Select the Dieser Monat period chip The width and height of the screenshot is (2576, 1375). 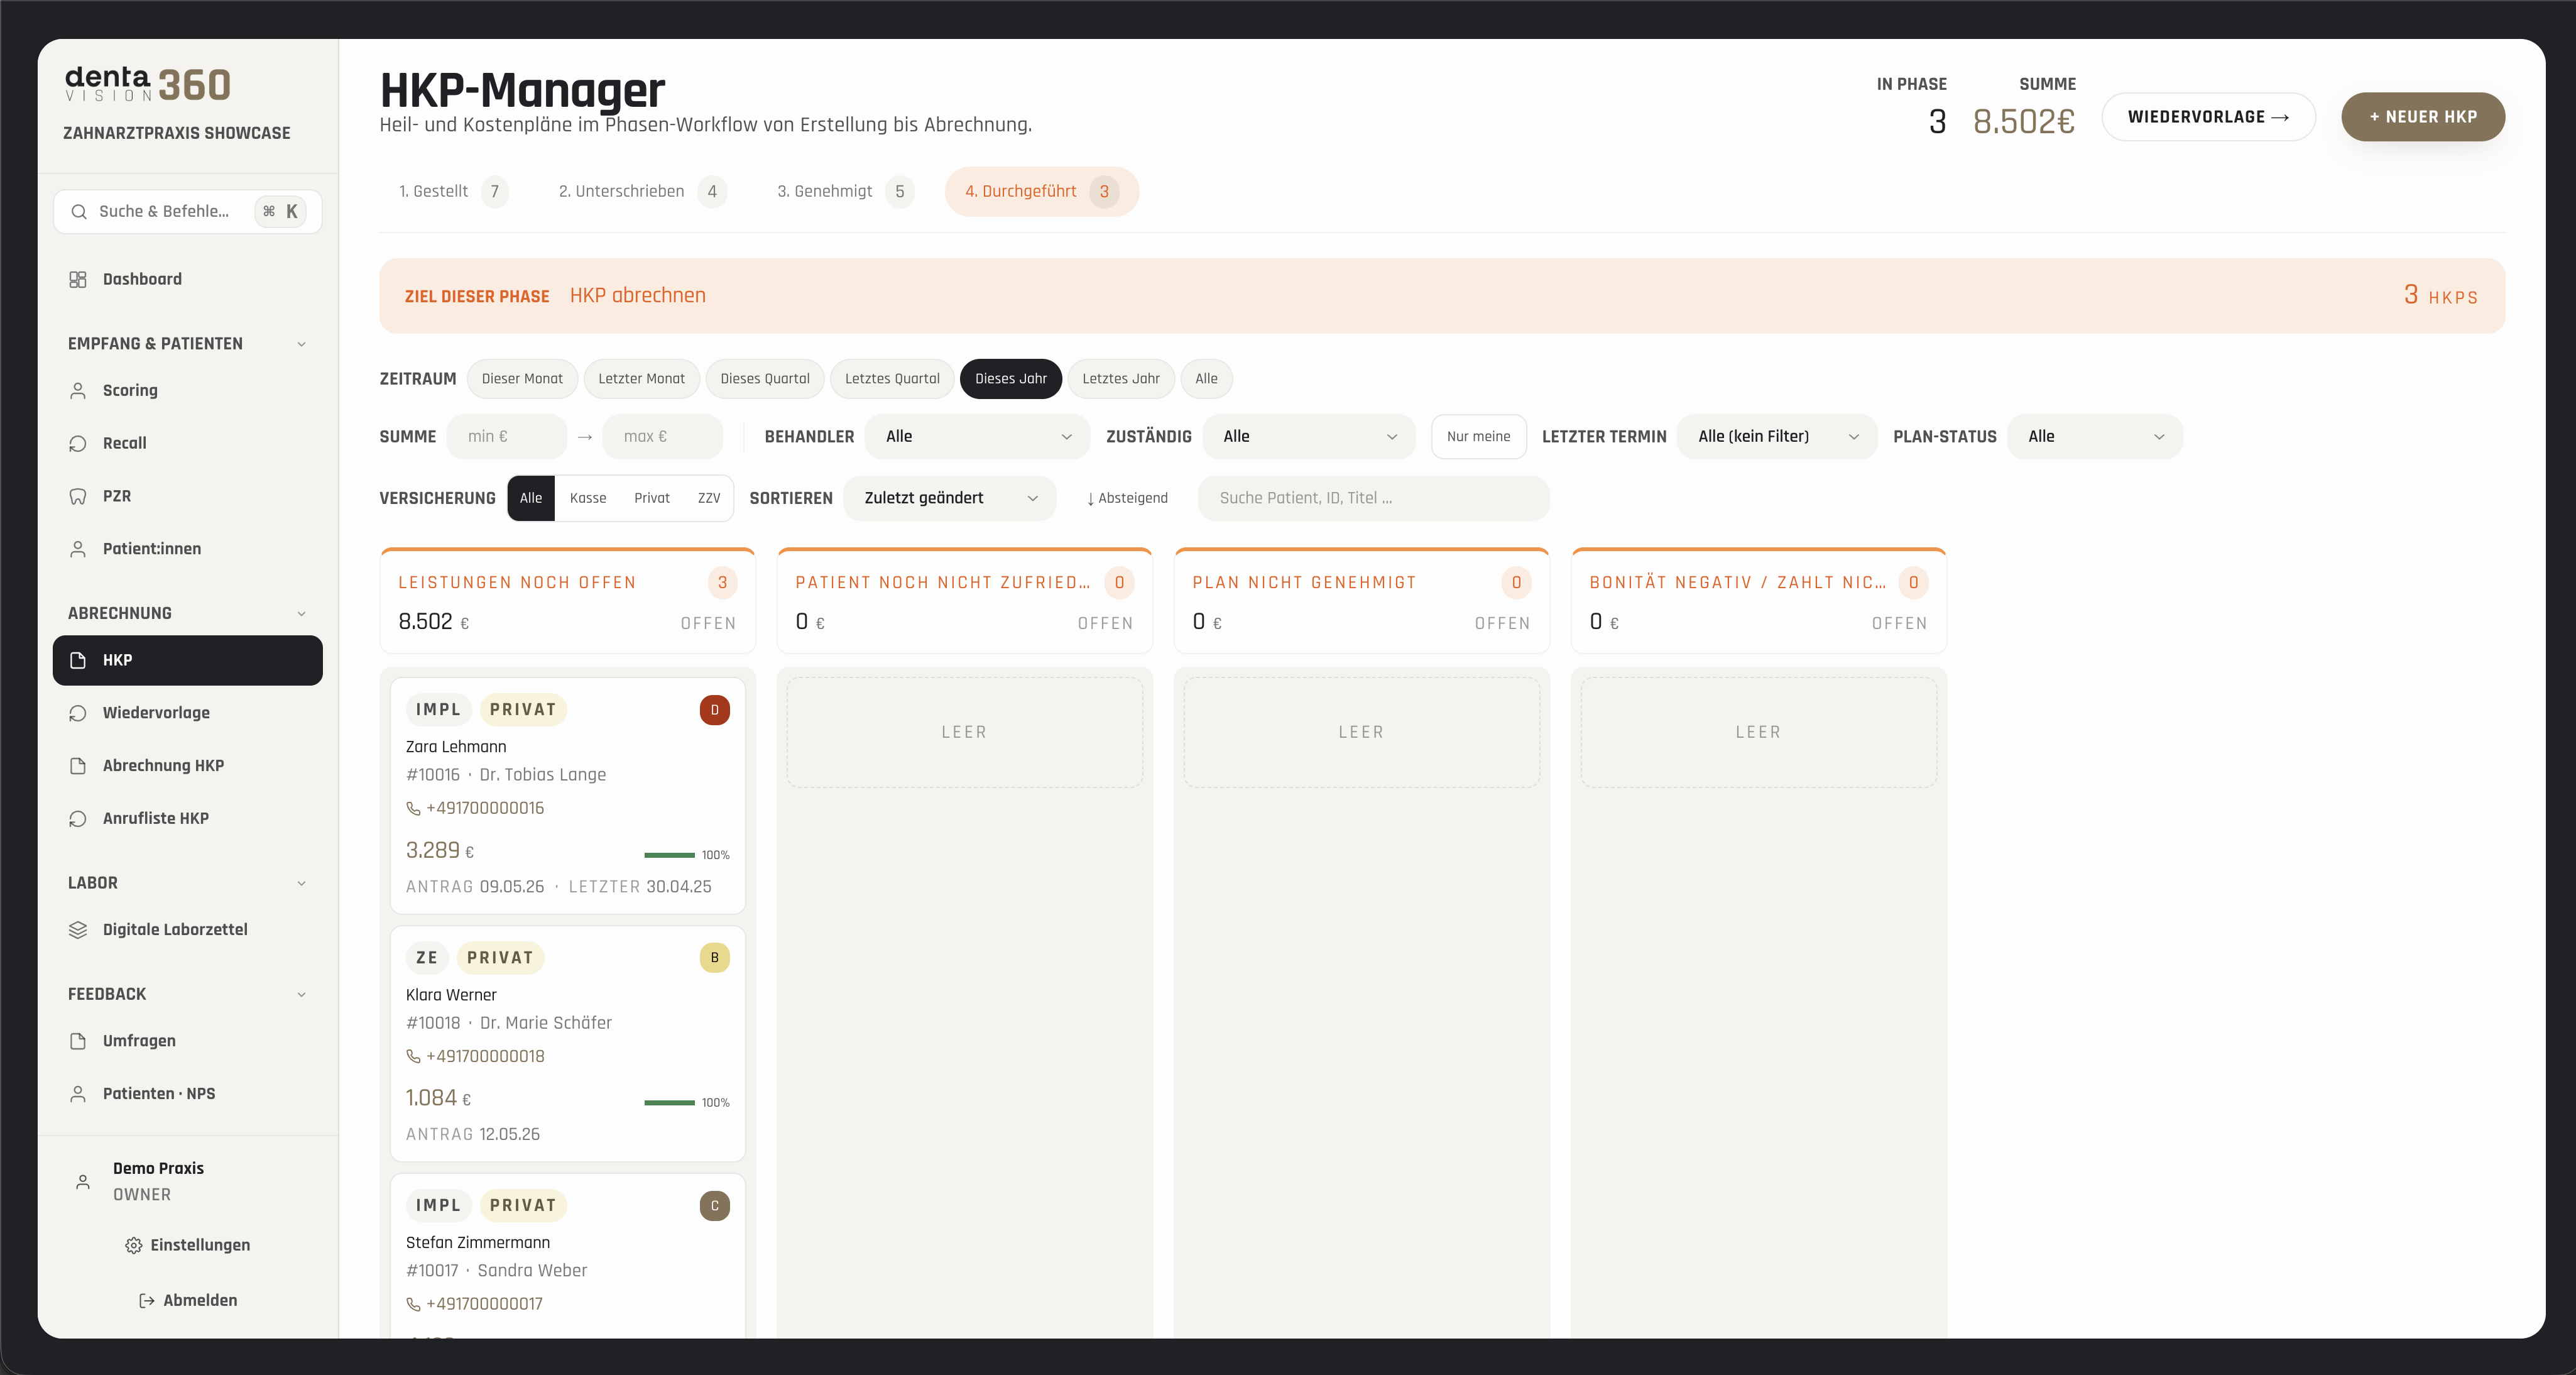[522, 379]
